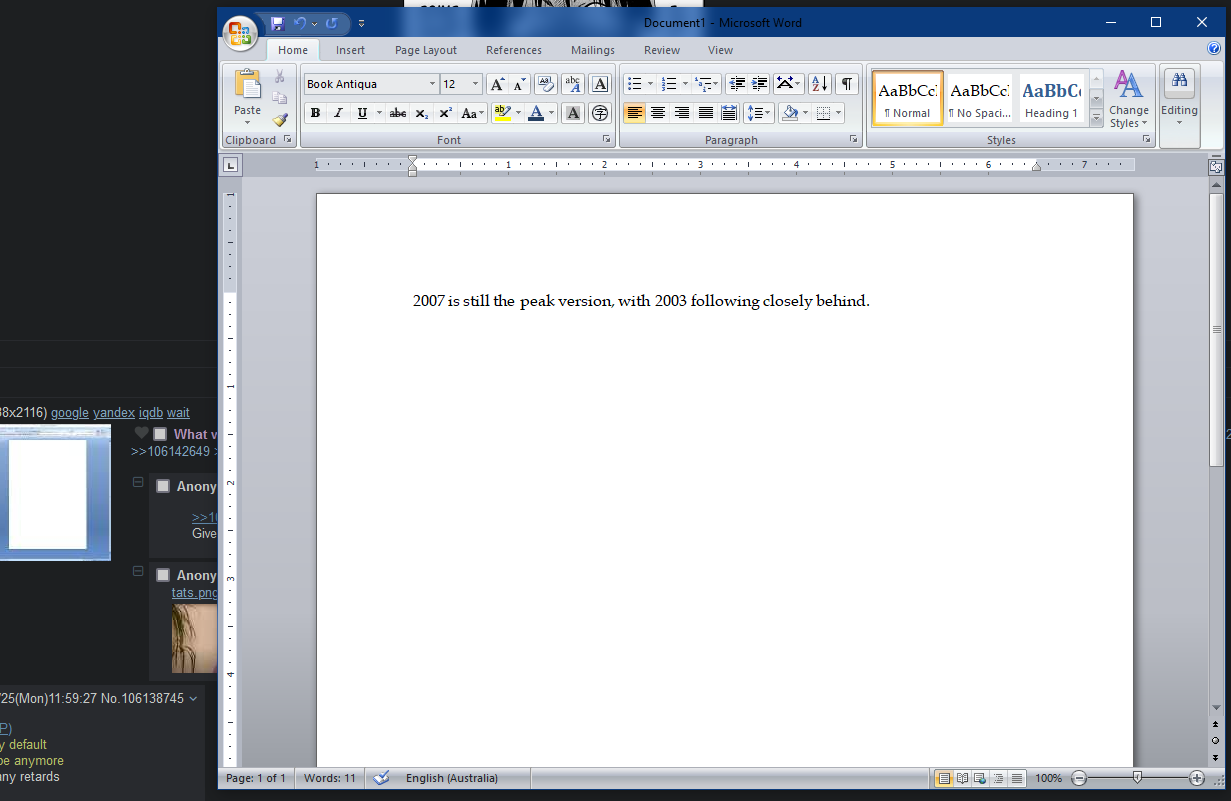Switch to the Review tab
Viewport: 1231px width, 801px height.
(662, 50)
